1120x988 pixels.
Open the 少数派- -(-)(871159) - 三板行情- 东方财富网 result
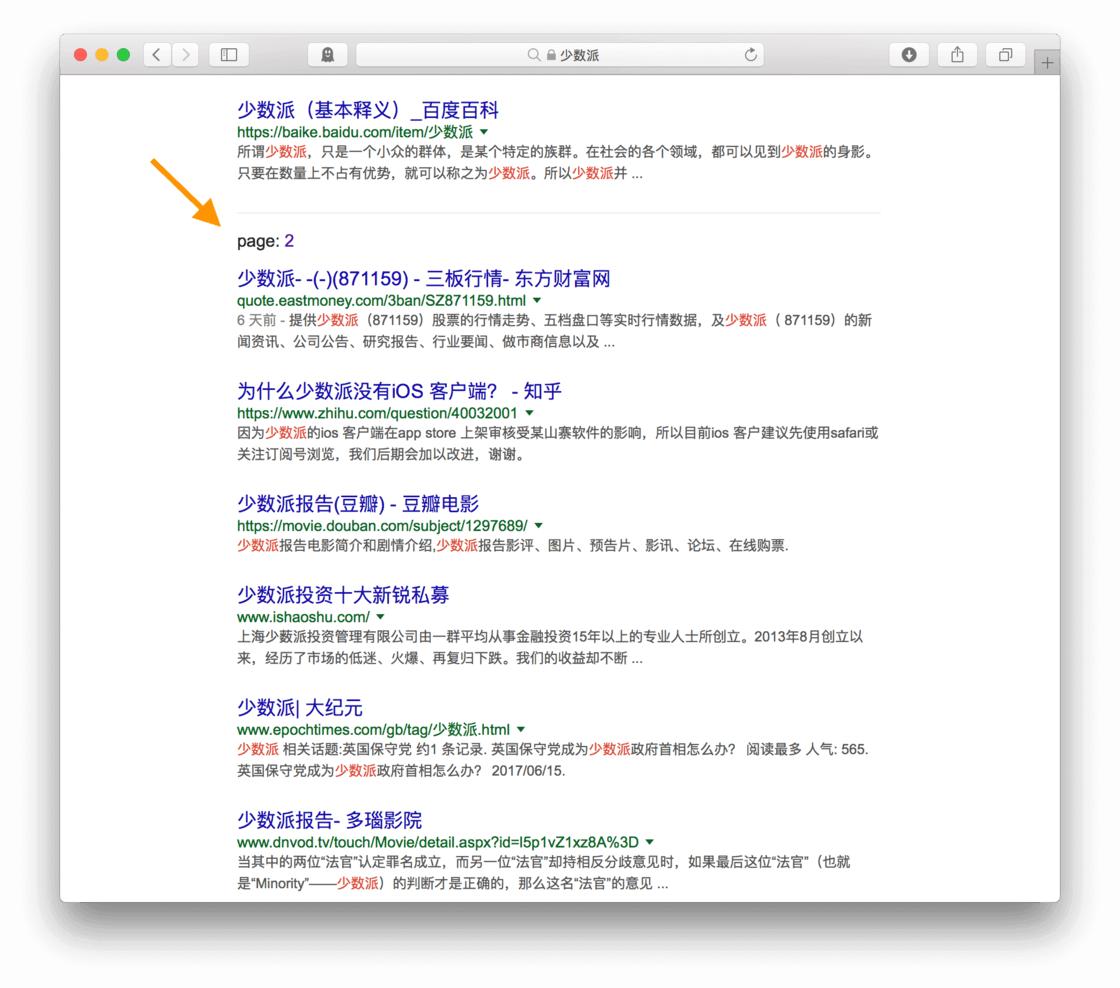click(x=424, y=279)
